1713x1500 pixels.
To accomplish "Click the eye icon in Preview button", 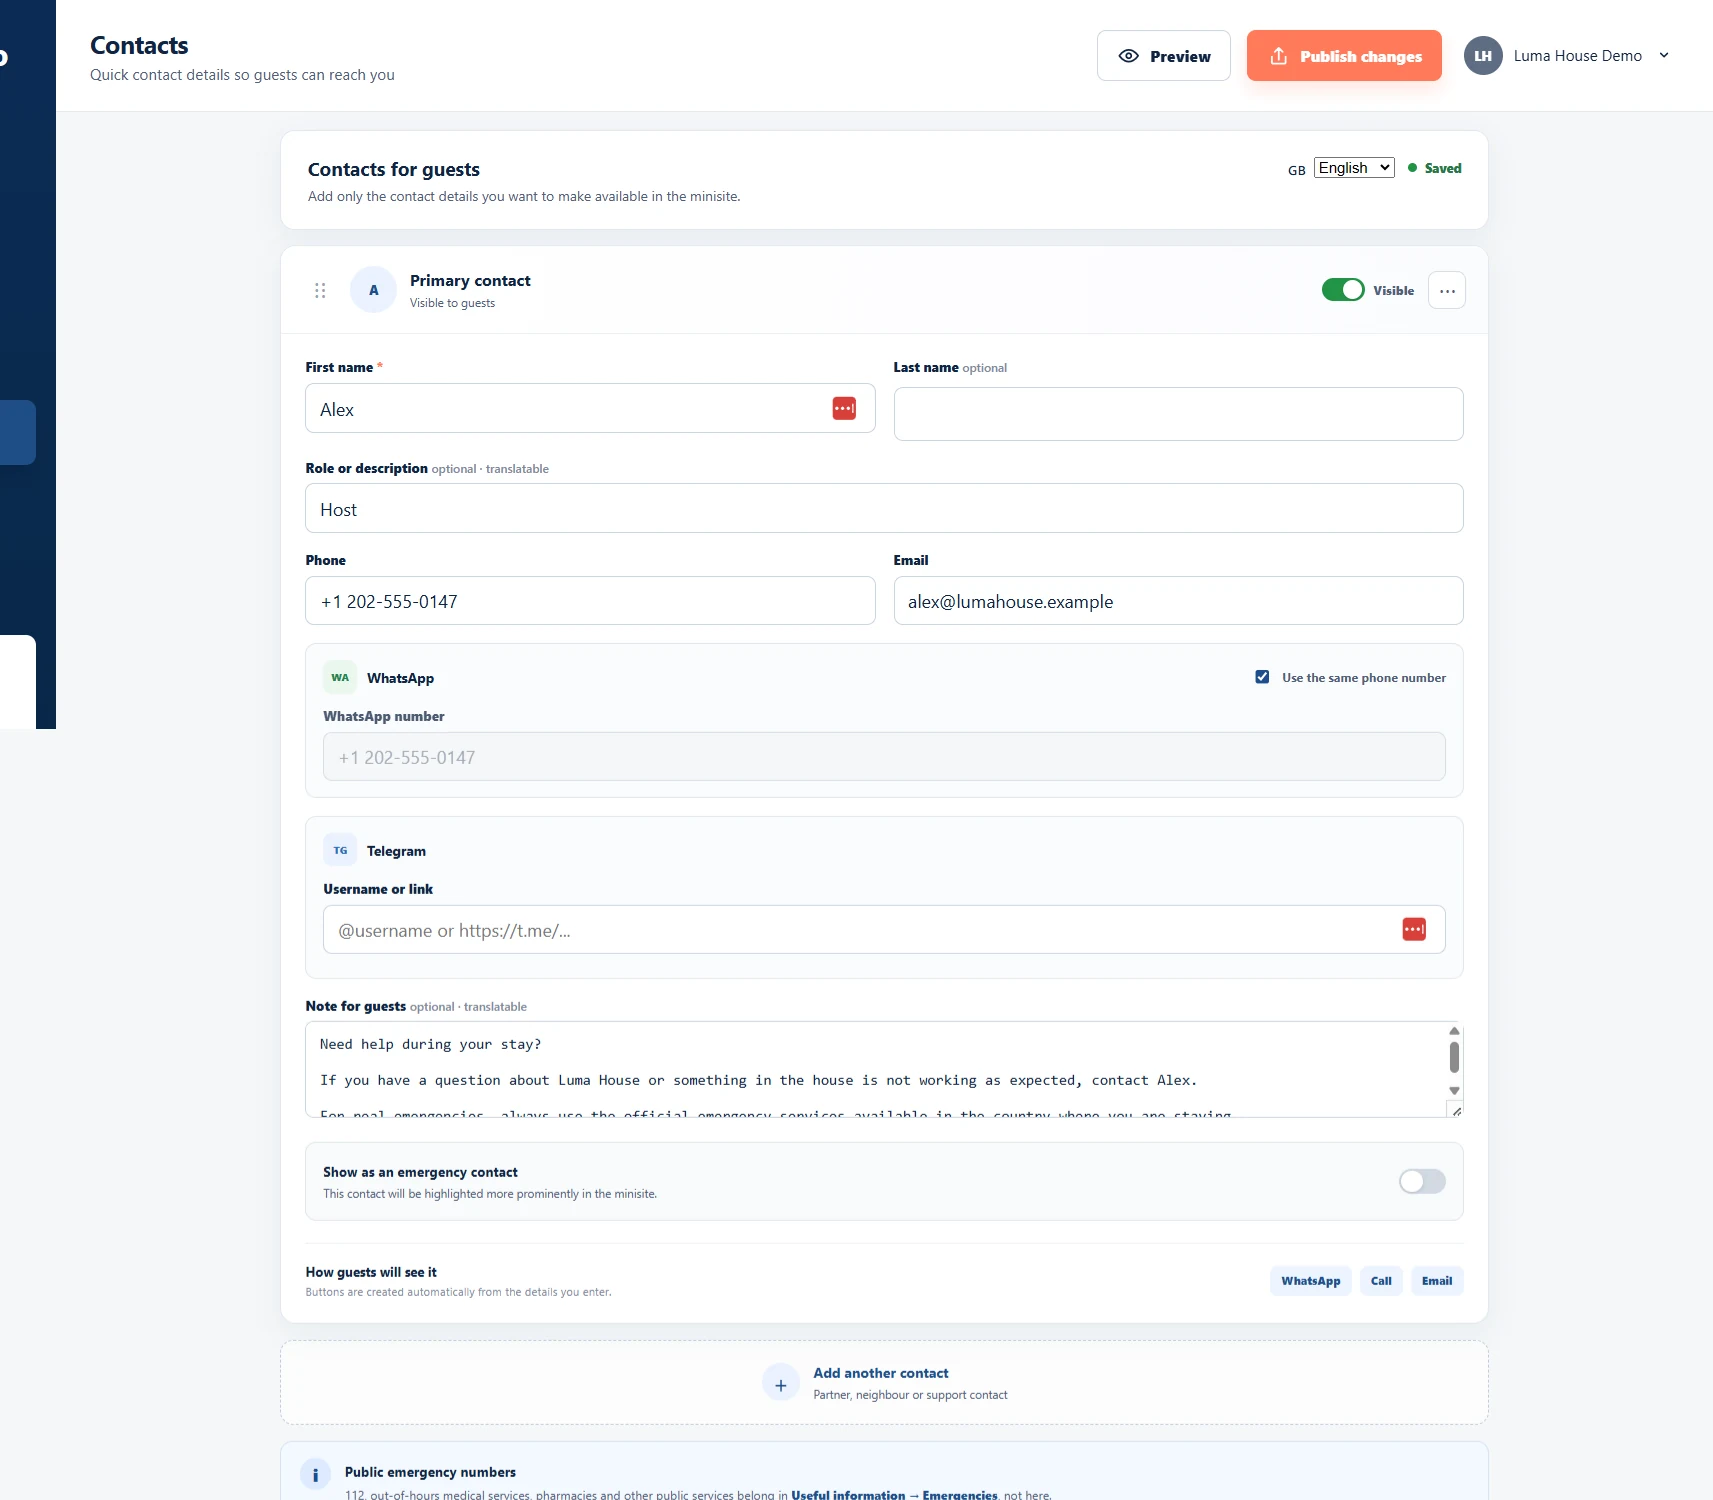I will pyautogui.click(x=1129, y=56).
